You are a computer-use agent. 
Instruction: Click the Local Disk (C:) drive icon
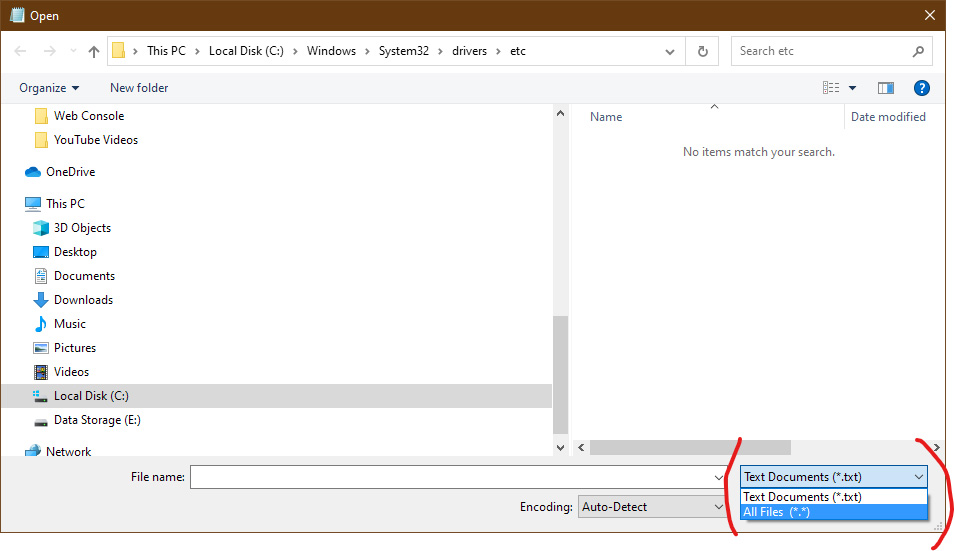pos(40,396)
